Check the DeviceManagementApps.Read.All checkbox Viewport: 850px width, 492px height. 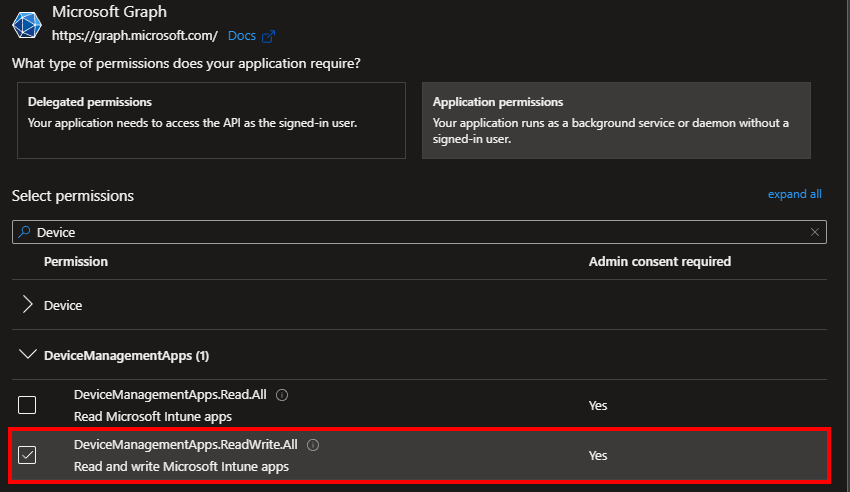27,405
